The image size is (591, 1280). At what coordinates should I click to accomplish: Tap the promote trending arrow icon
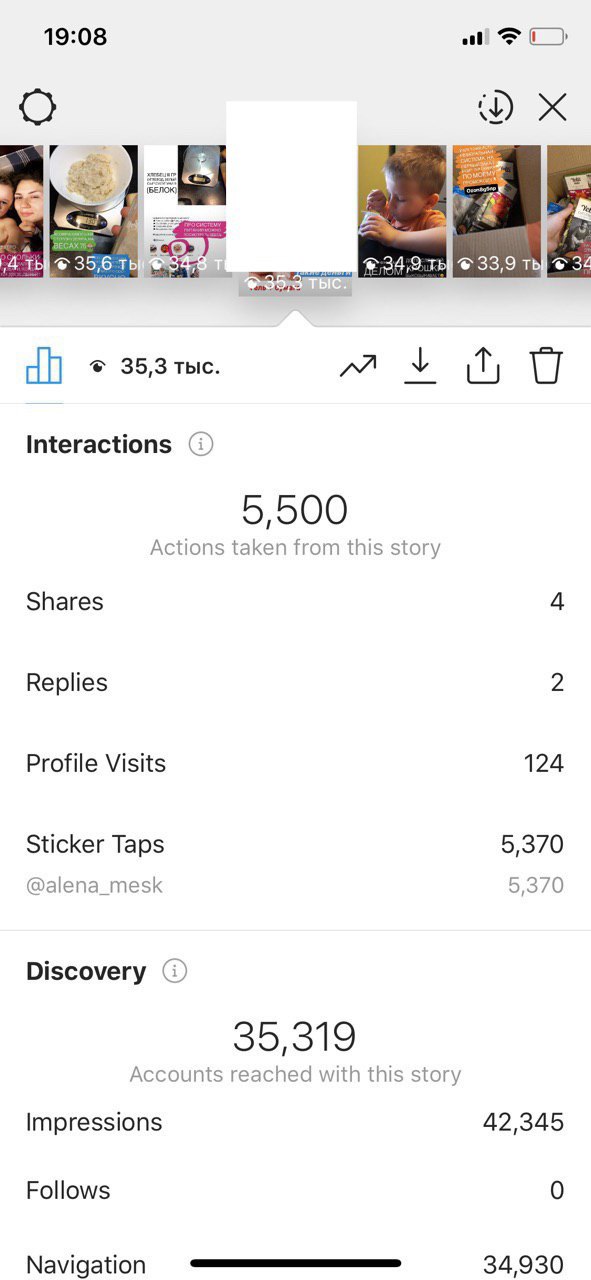[358, 367]
